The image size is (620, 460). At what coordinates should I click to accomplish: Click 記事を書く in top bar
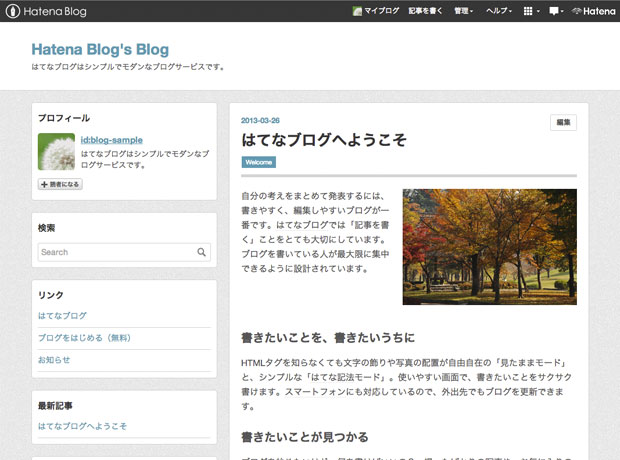426,11
